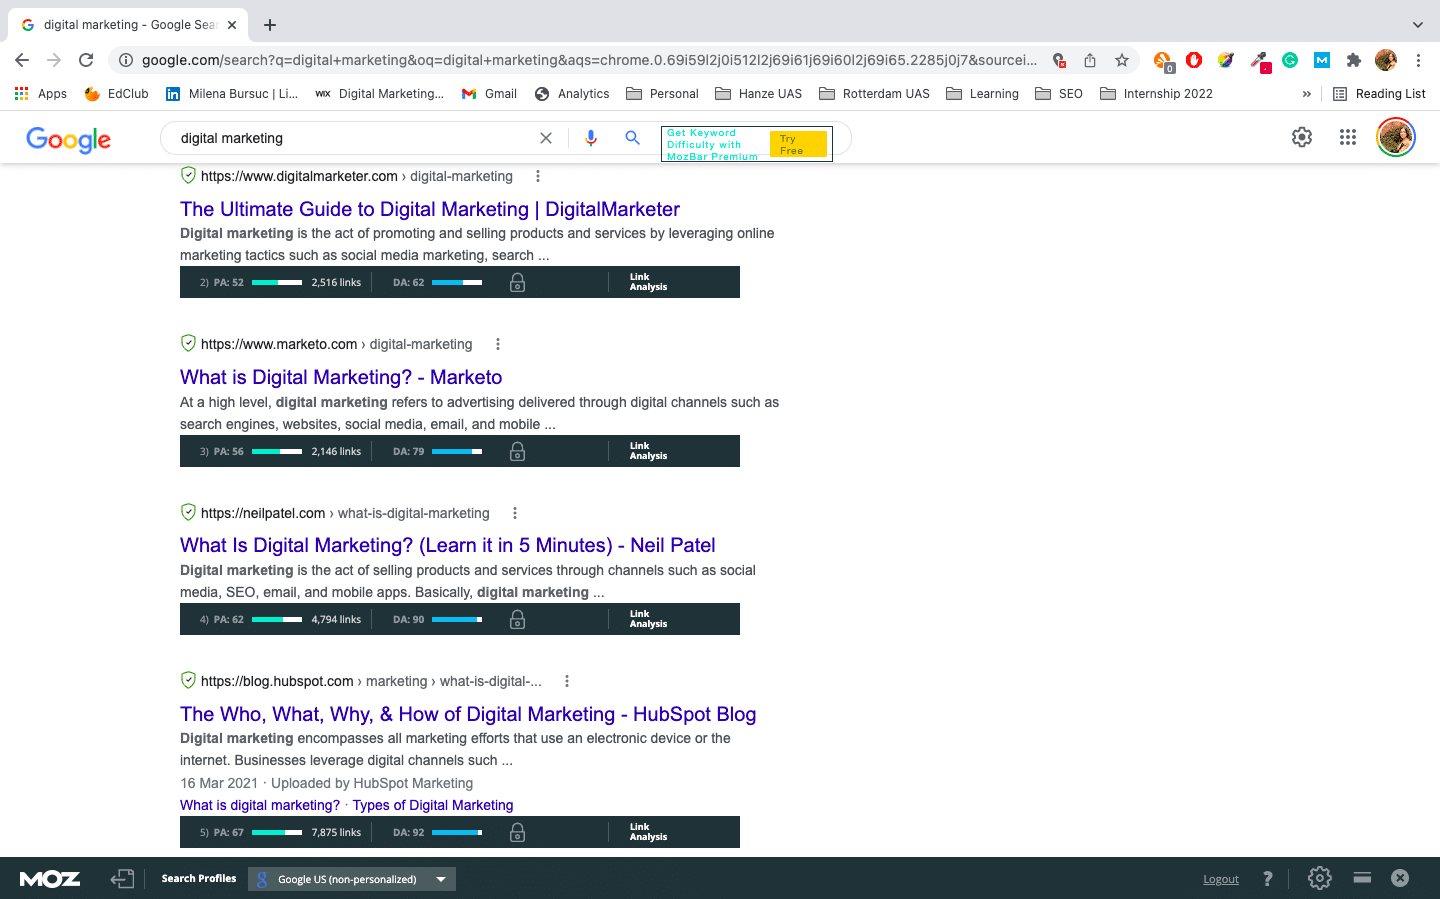Click the Grammarly extension icon
Image resolution: width=1440 pixels, height=899 pixels.
1290,60
